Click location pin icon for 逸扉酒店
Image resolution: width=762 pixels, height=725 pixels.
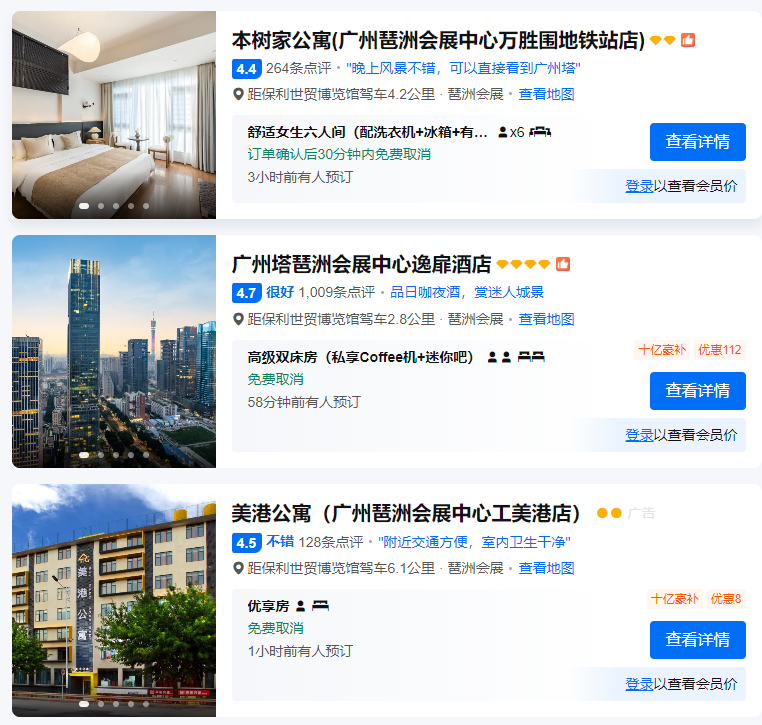click(238, 319)
